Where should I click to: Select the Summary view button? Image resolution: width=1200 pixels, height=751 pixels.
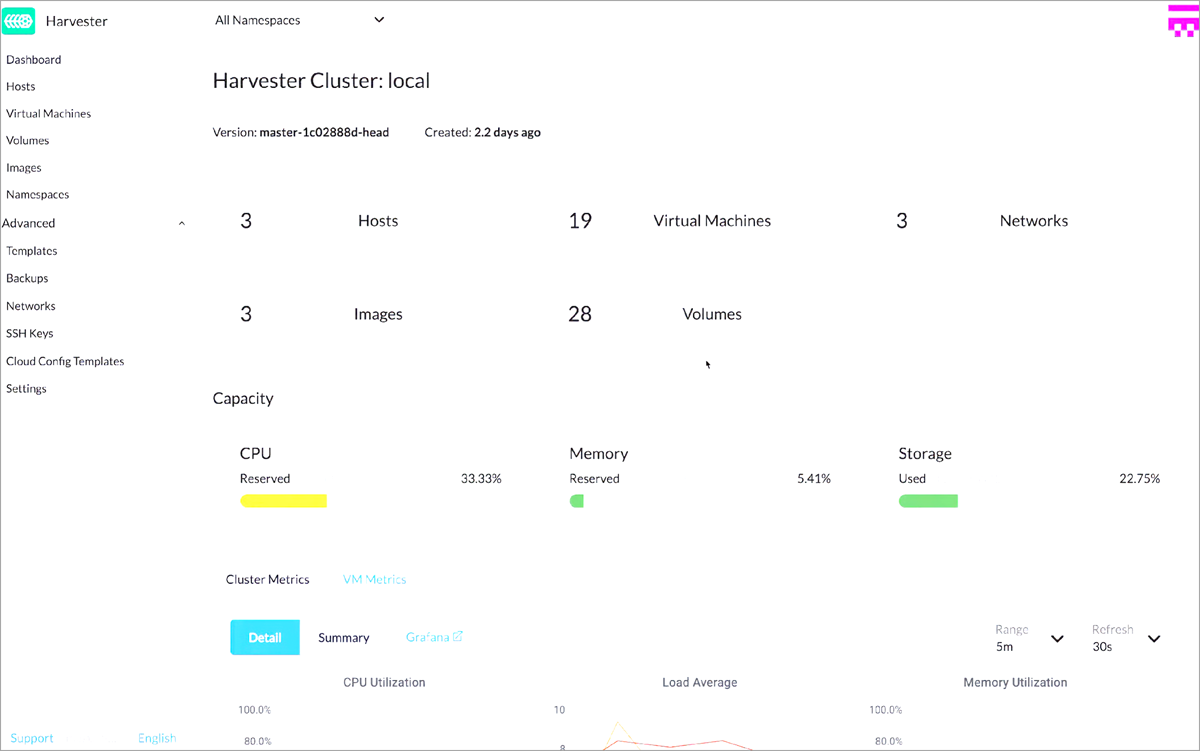tap(344, 638)
